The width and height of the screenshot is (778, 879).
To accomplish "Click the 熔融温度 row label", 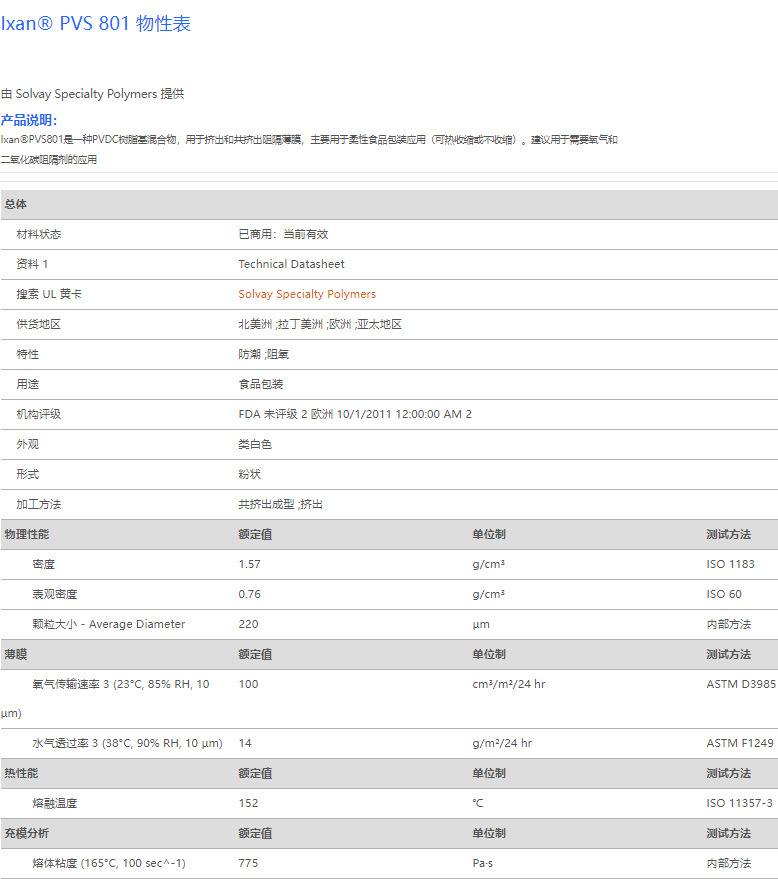I will coord(55,803).
